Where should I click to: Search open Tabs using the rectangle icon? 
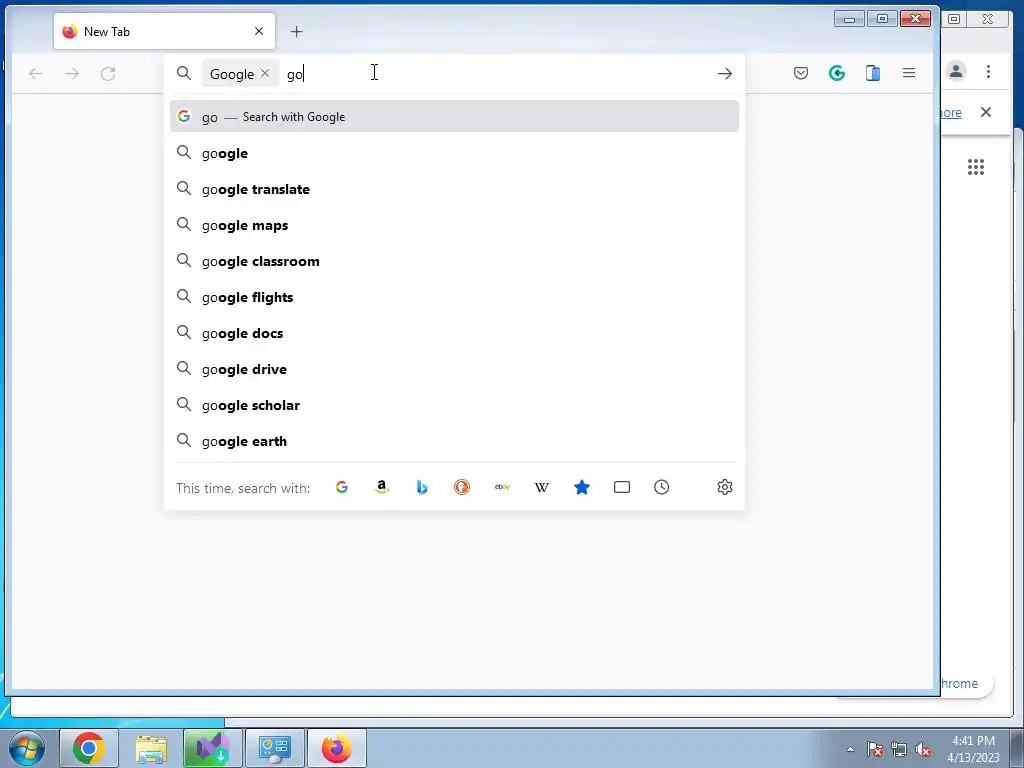pyautogui.click(x=622, y=487)
